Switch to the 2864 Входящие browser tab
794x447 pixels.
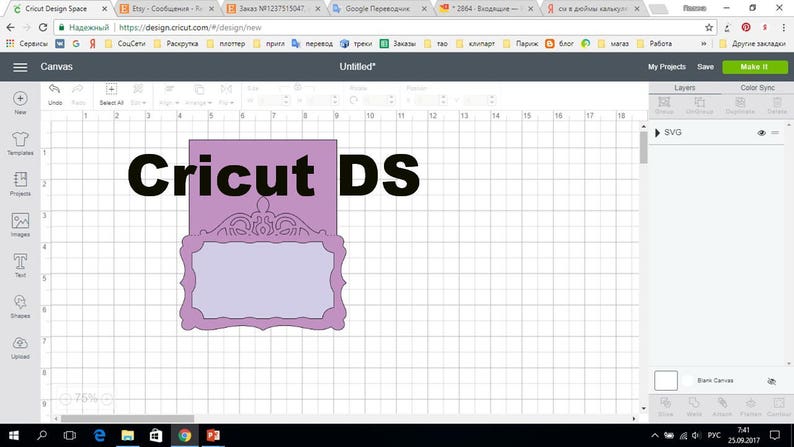tap(485, 9)
